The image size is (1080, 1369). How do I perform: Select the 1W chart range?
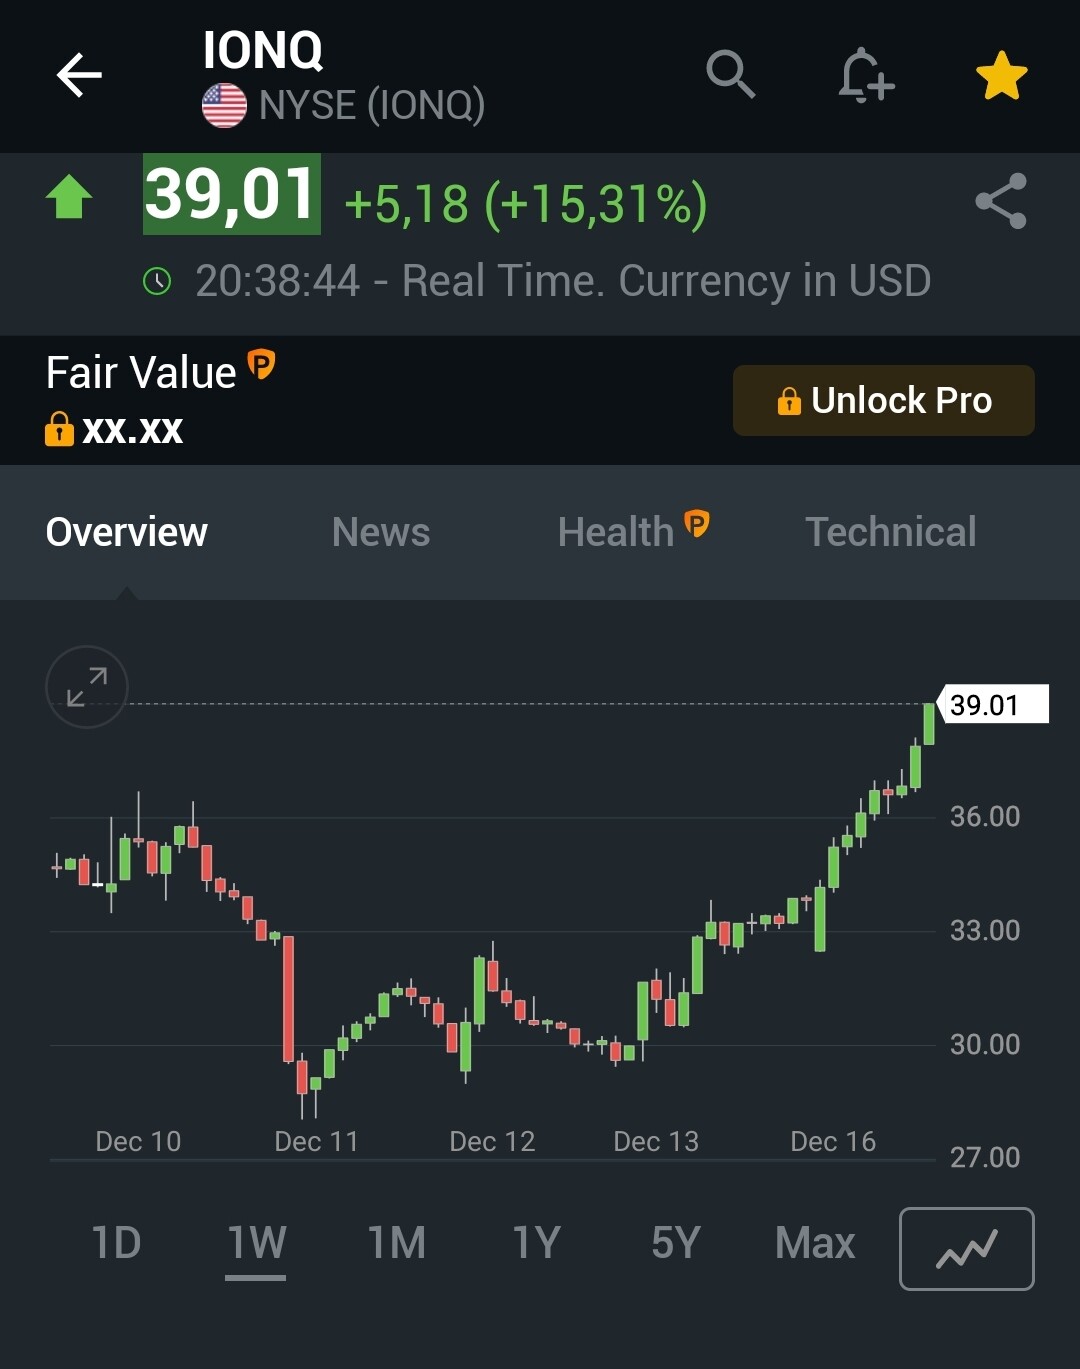[x=256, y=1243]
